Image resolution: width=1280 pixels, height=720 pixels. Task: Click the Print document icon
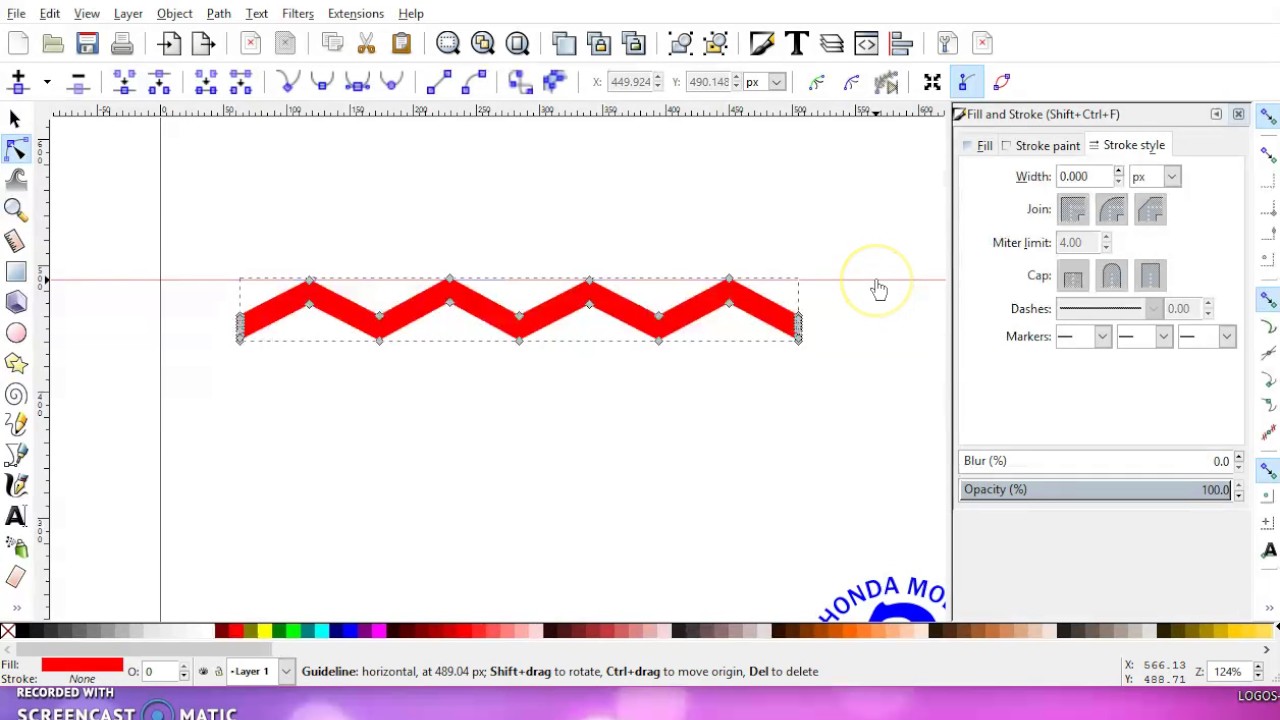click(x=122, y=43)
